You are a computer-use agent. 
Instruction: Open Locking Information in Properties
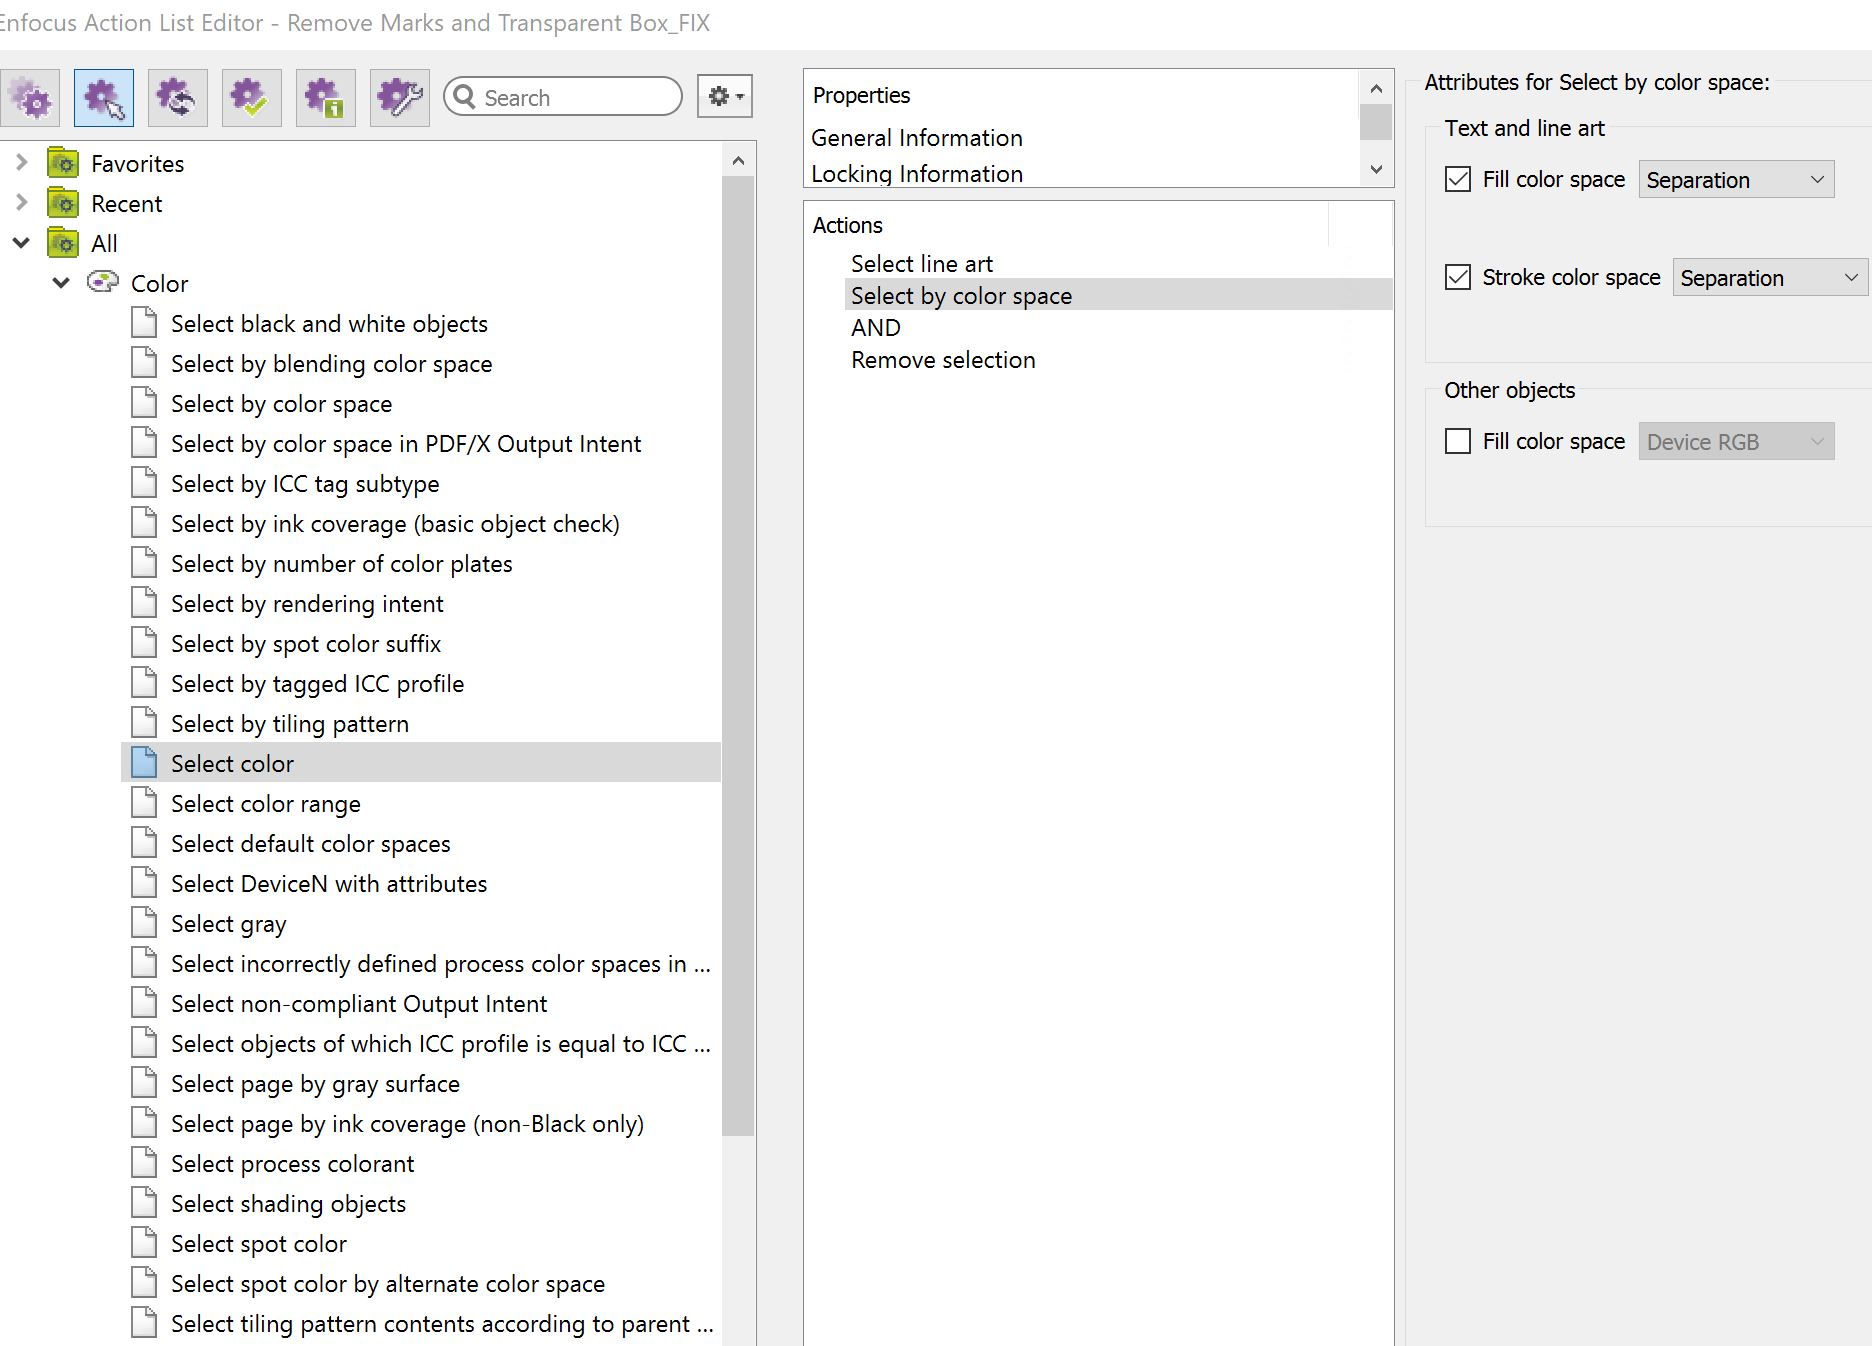917,174
